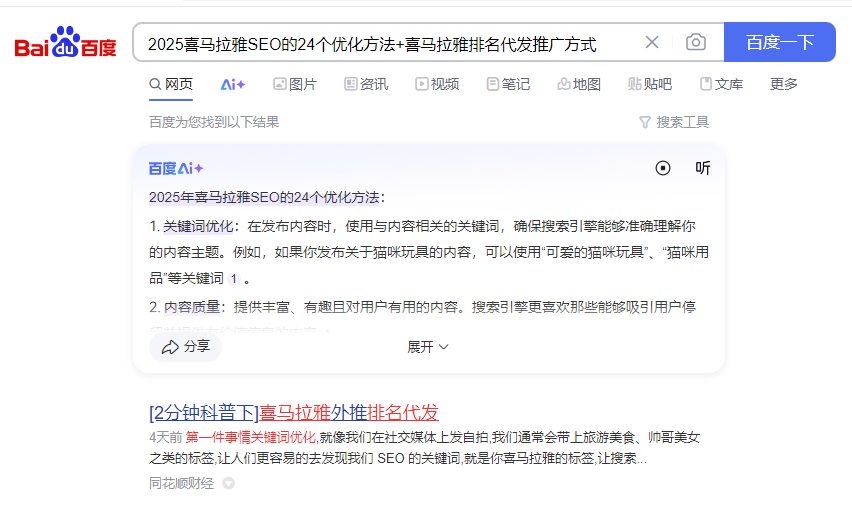Viewport: 852px width, 508px height.
Task: Click the text 百度为您找到以下结果
Action: pyautogui.click(x=214, y=122)
